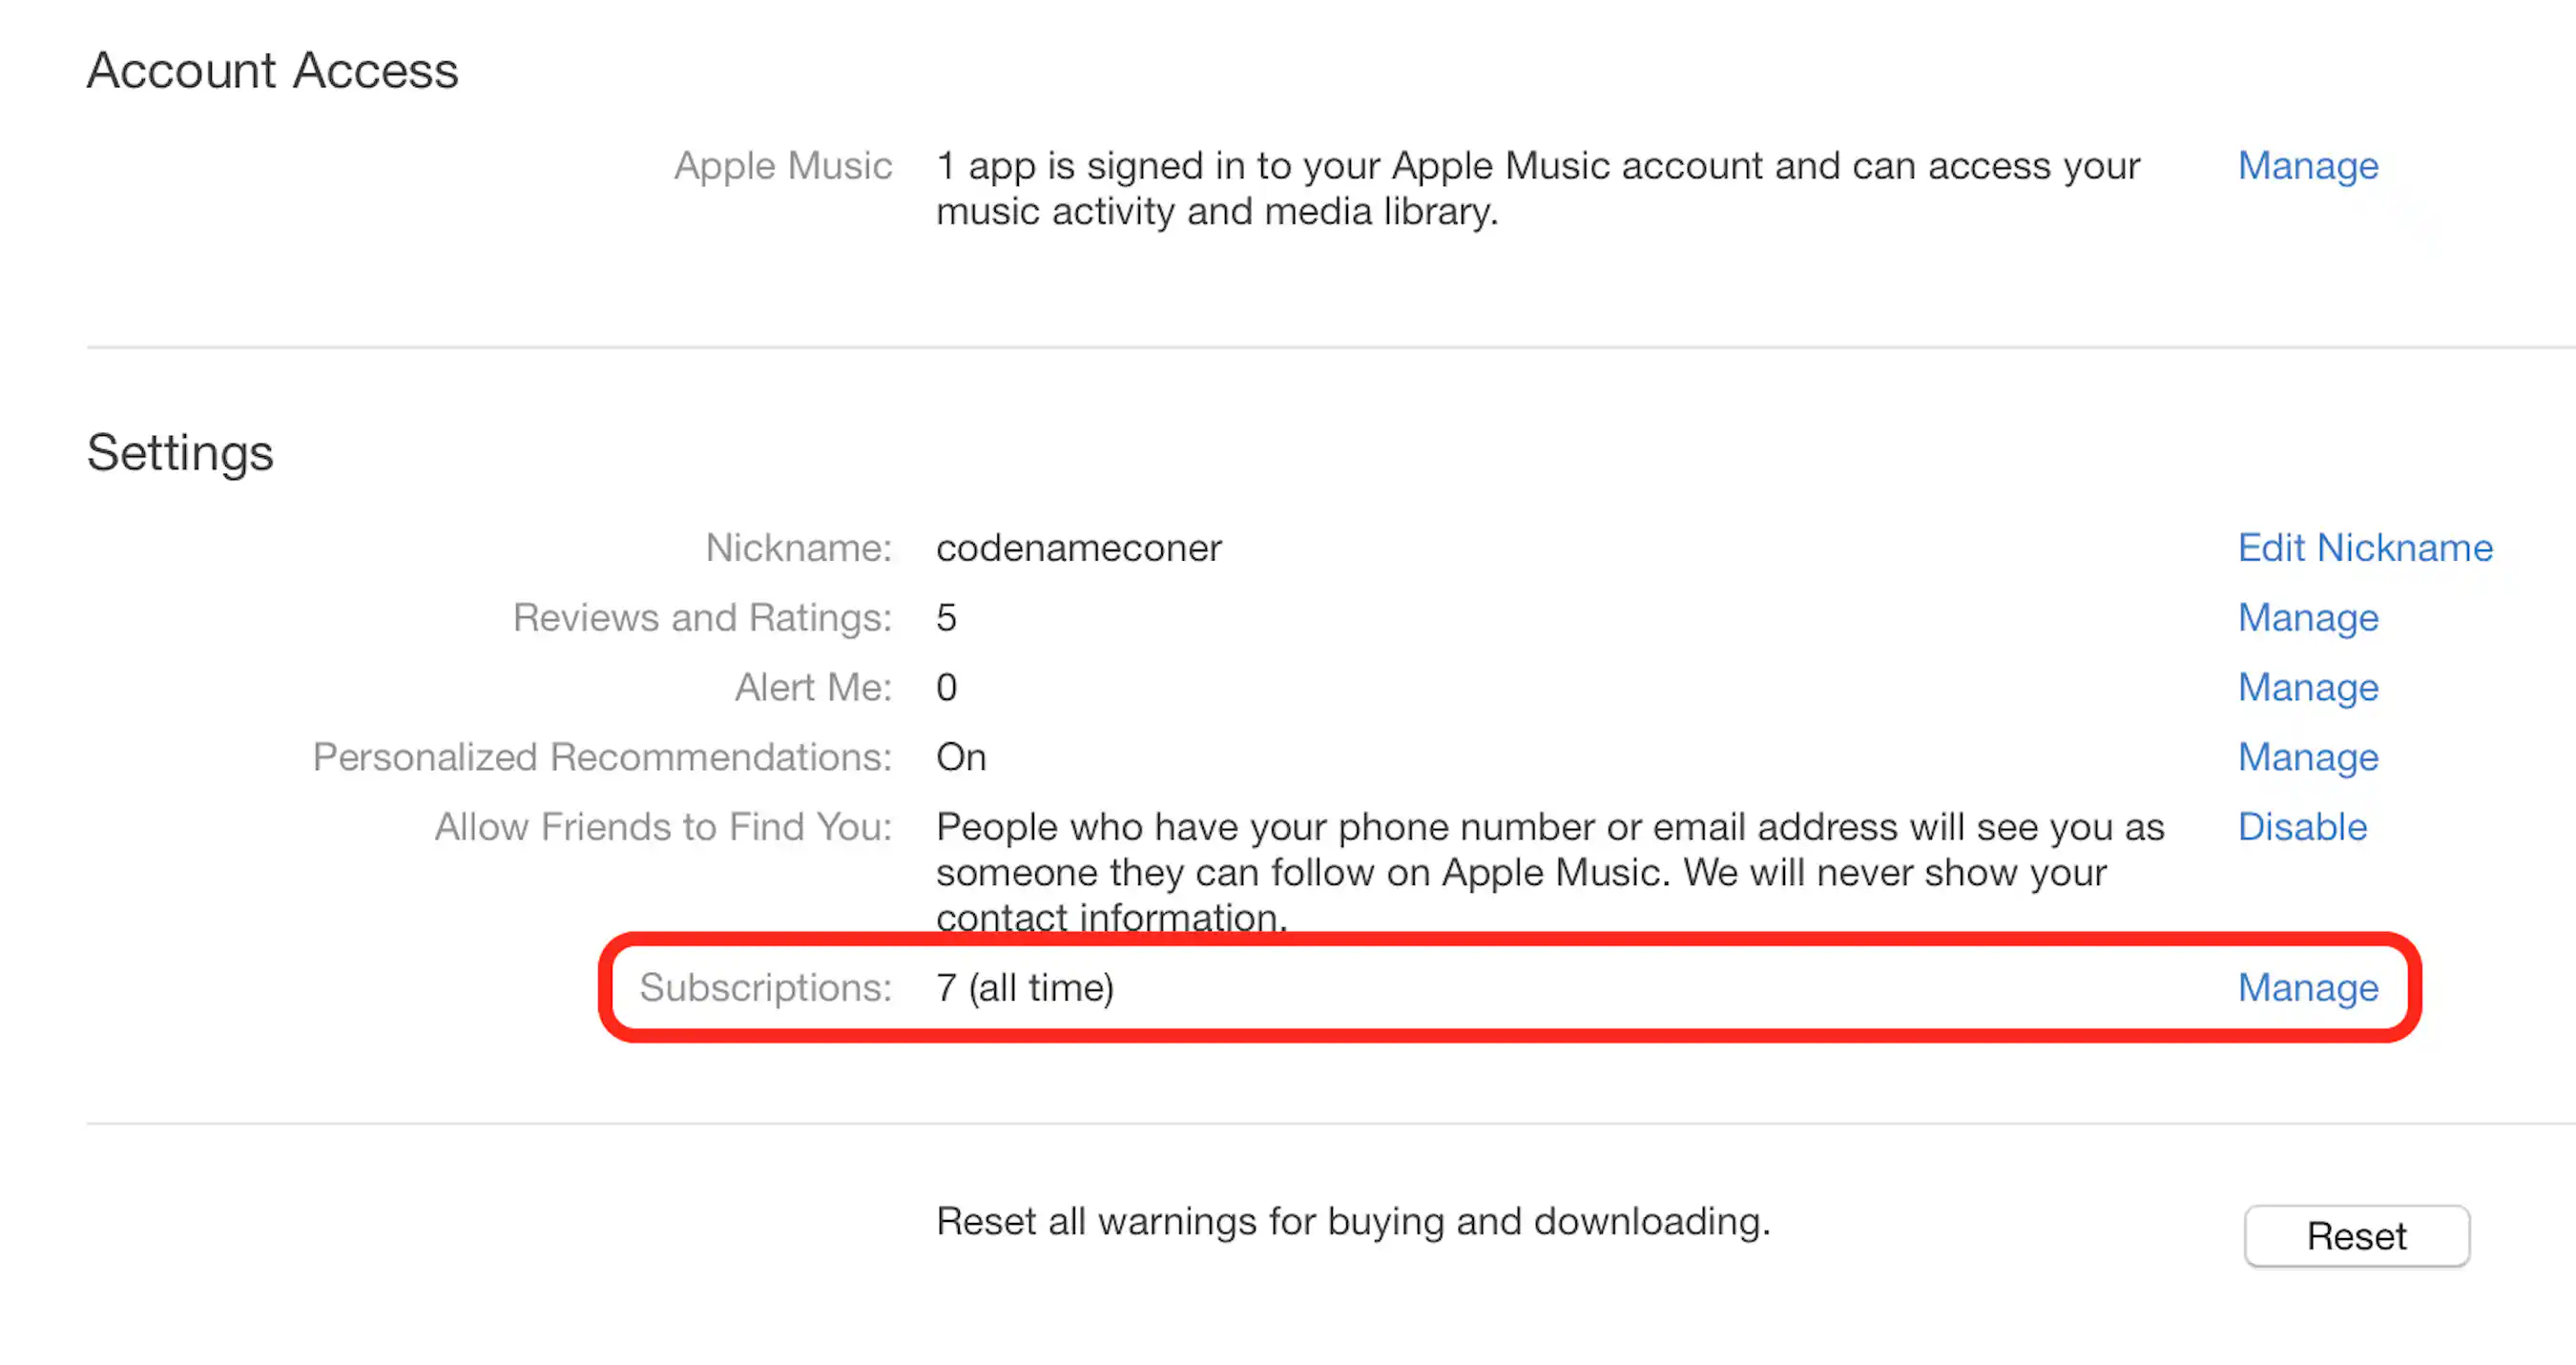2576x1365 pixels.
Task: Click the Subscriptions count 7 (all time)
Action: [1025, 988]
